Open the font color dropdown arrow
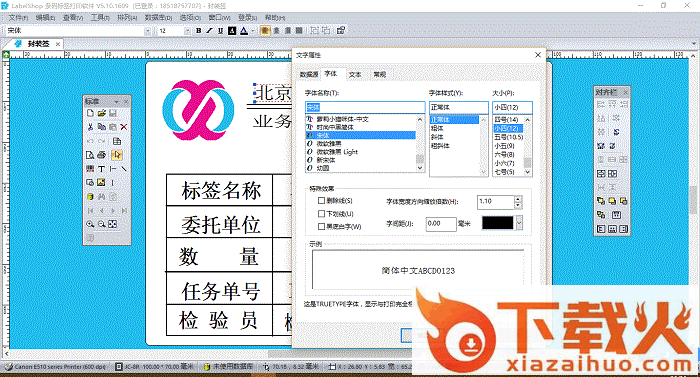Image resolution: width=700 pixels, height=377 pixels. click(252, 30)
